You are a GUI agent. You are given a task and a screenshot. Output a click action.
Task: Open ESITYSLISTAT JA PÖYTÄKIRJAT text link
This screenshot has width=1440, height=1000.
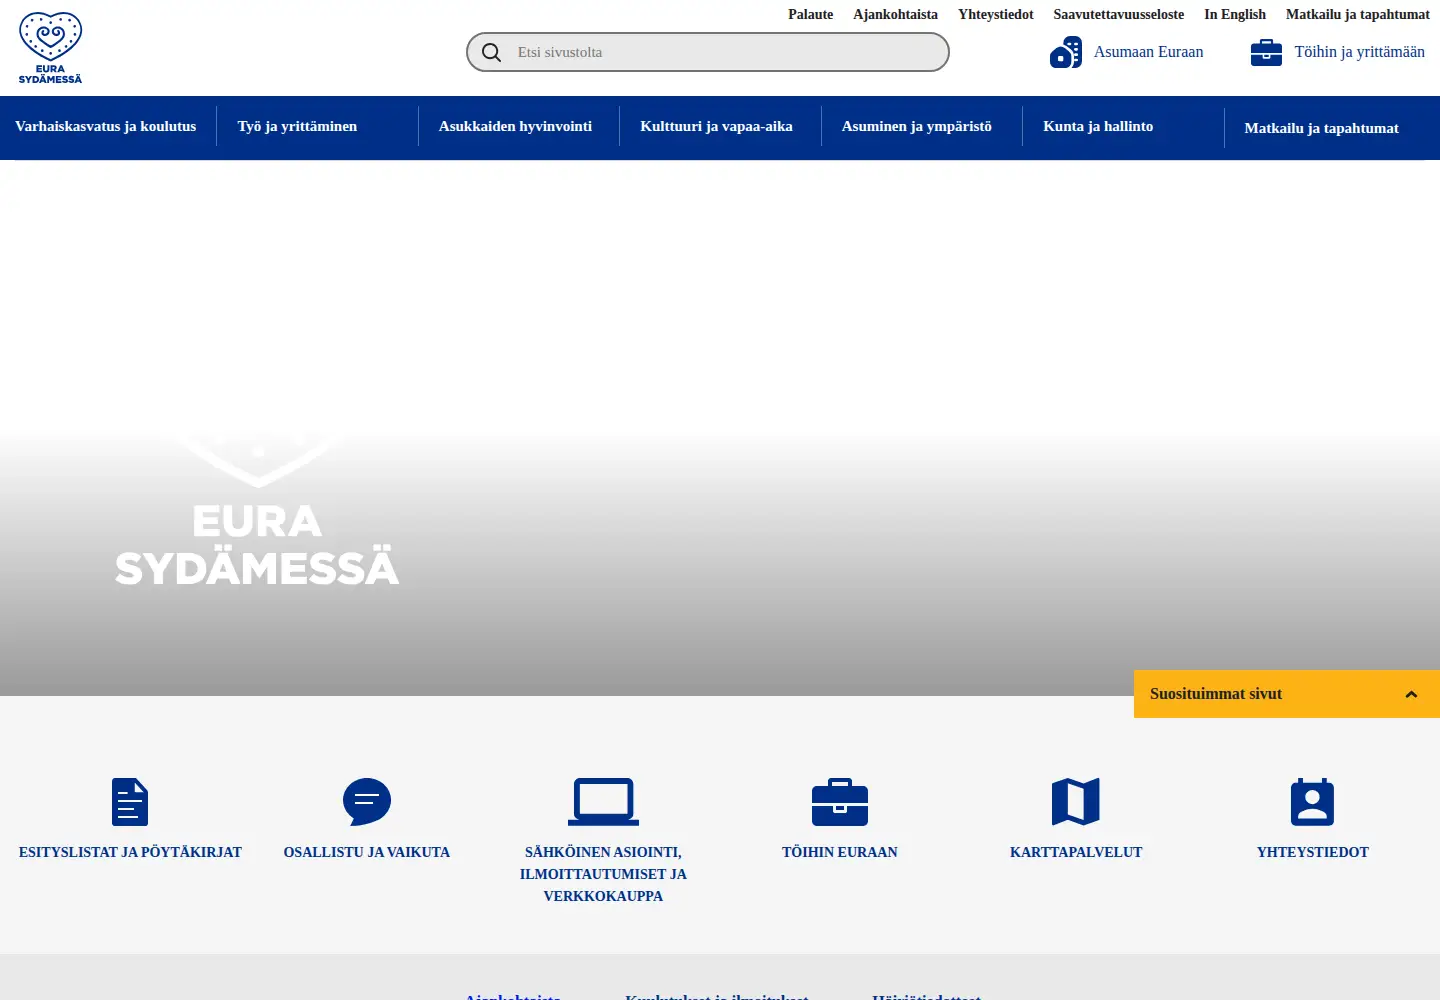click(x=130, y=852)
